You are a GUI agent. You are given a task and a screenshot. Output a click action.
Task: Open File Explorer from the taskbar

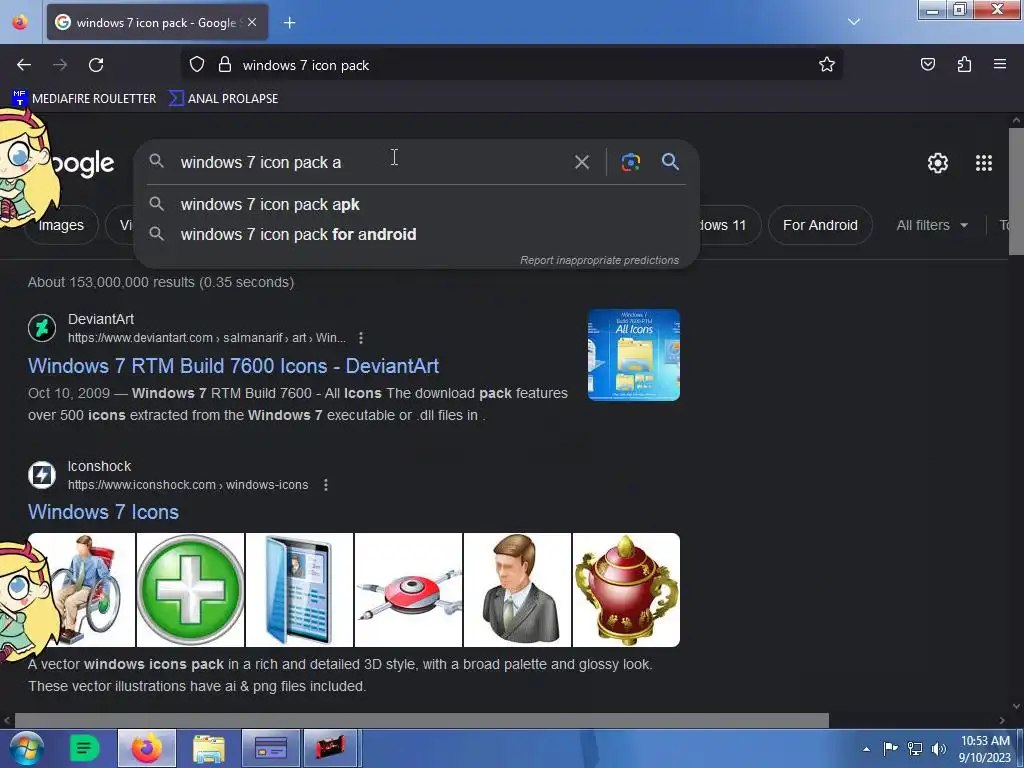pyautogui.click(x=208, y=748)
